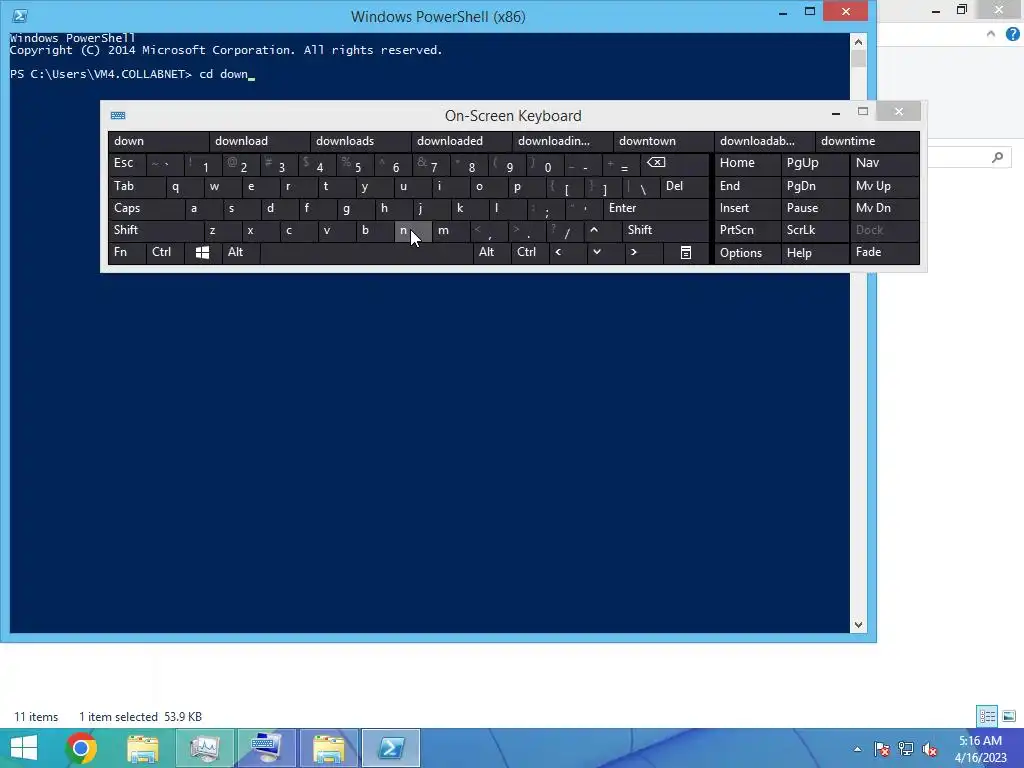Screen dimensions: 1024x768
Task: Click the Options key
Action: coord(748,252)
